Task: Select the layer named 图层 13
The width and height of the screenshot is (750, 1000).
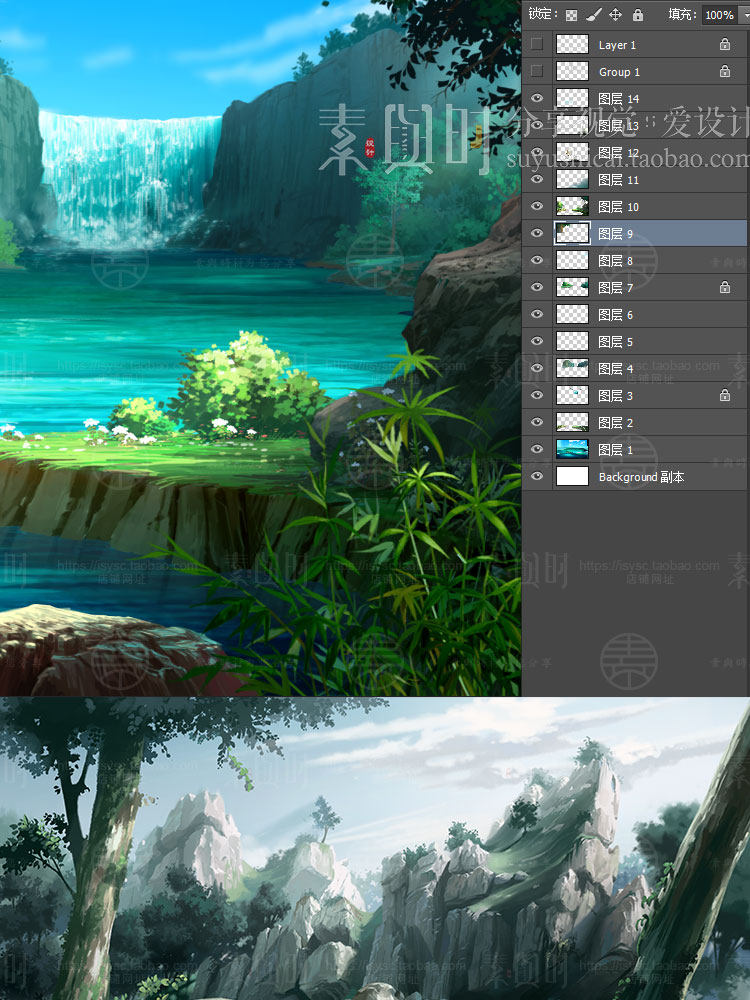Action: [618, 126]
